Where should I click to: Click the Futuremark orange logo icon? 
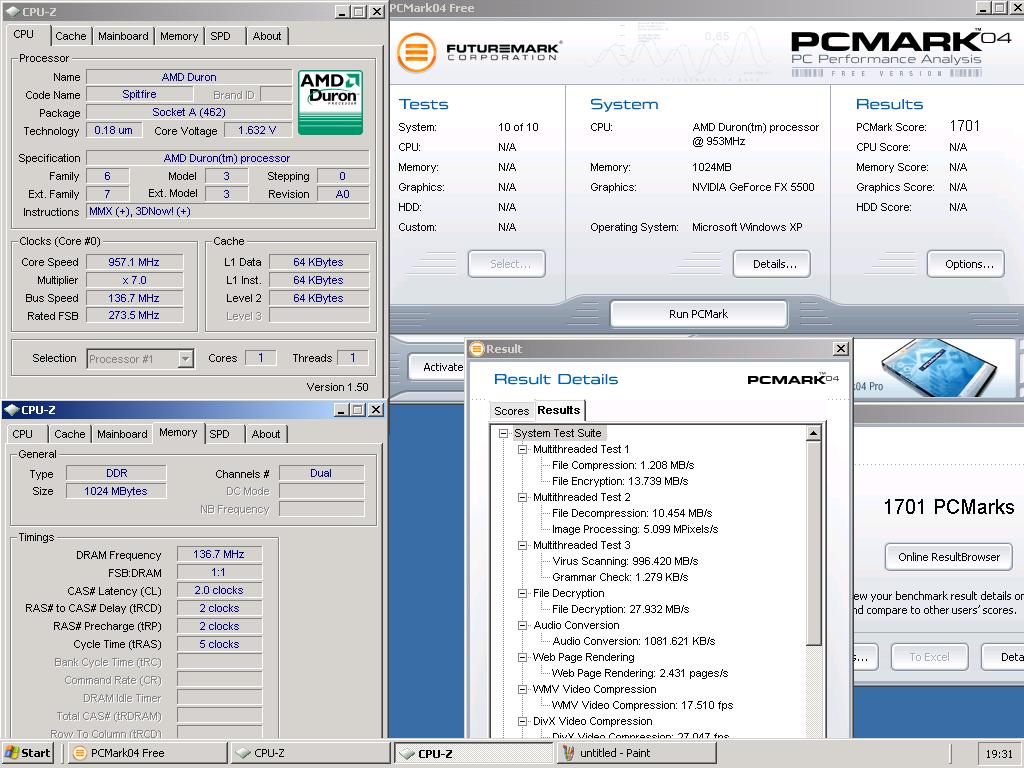417,52
